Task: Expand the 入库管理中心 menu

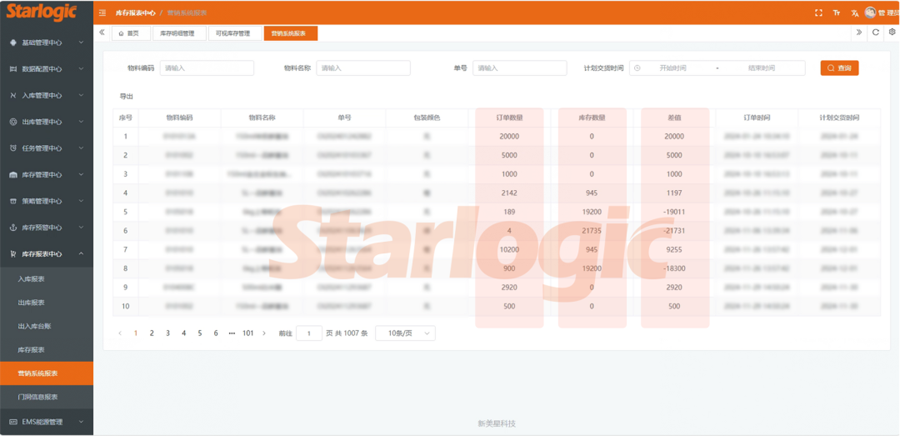Action: pyautogui.click(x=46, y=95)
